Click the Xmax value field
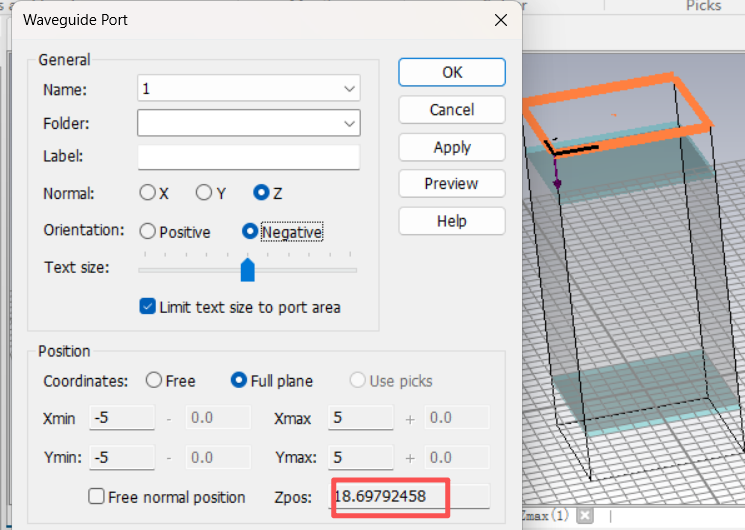 [361, 418]
